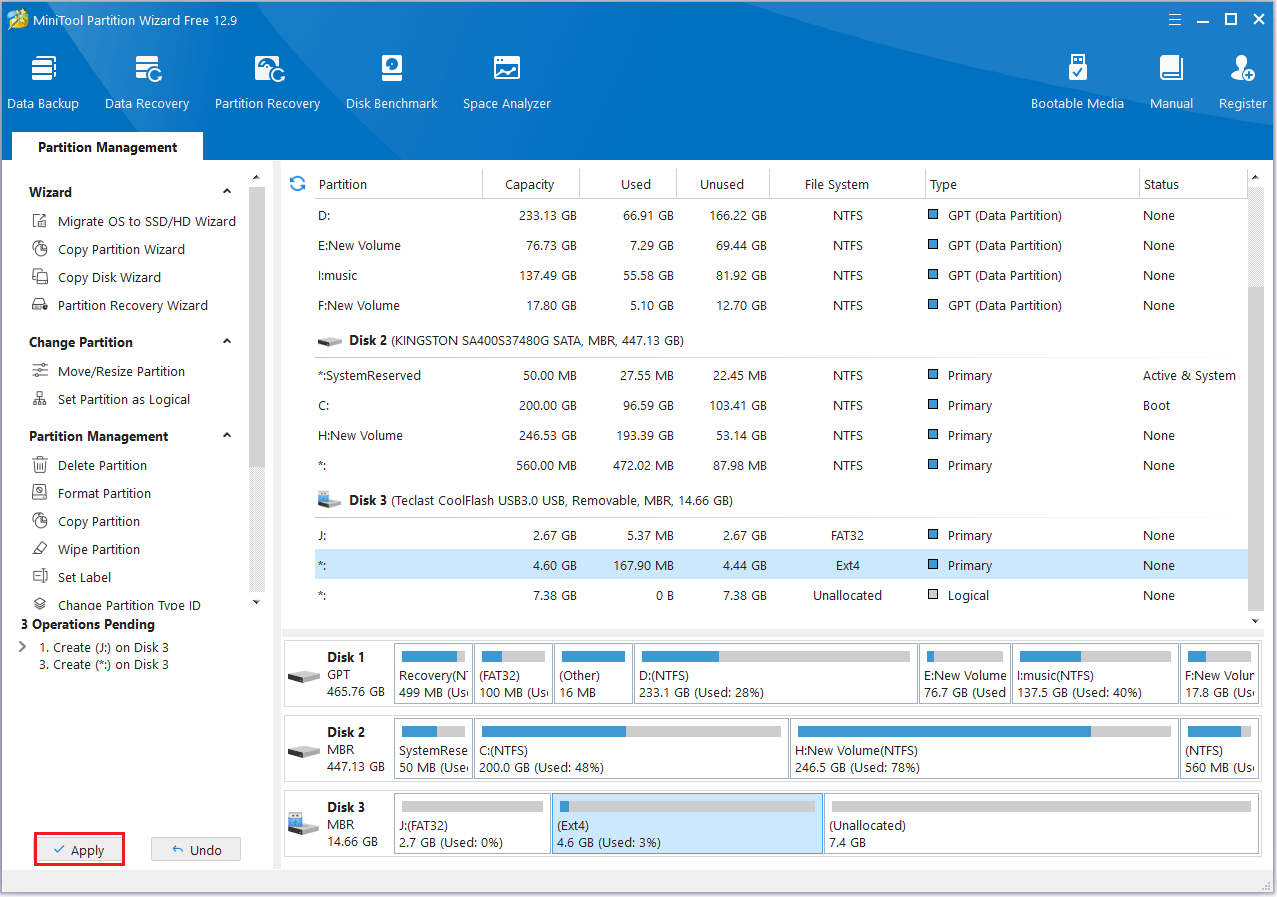This screenshot has height=897, width=1277.
Task: Select Disk 2 KINGSTON header row
Action: [782, 340]
